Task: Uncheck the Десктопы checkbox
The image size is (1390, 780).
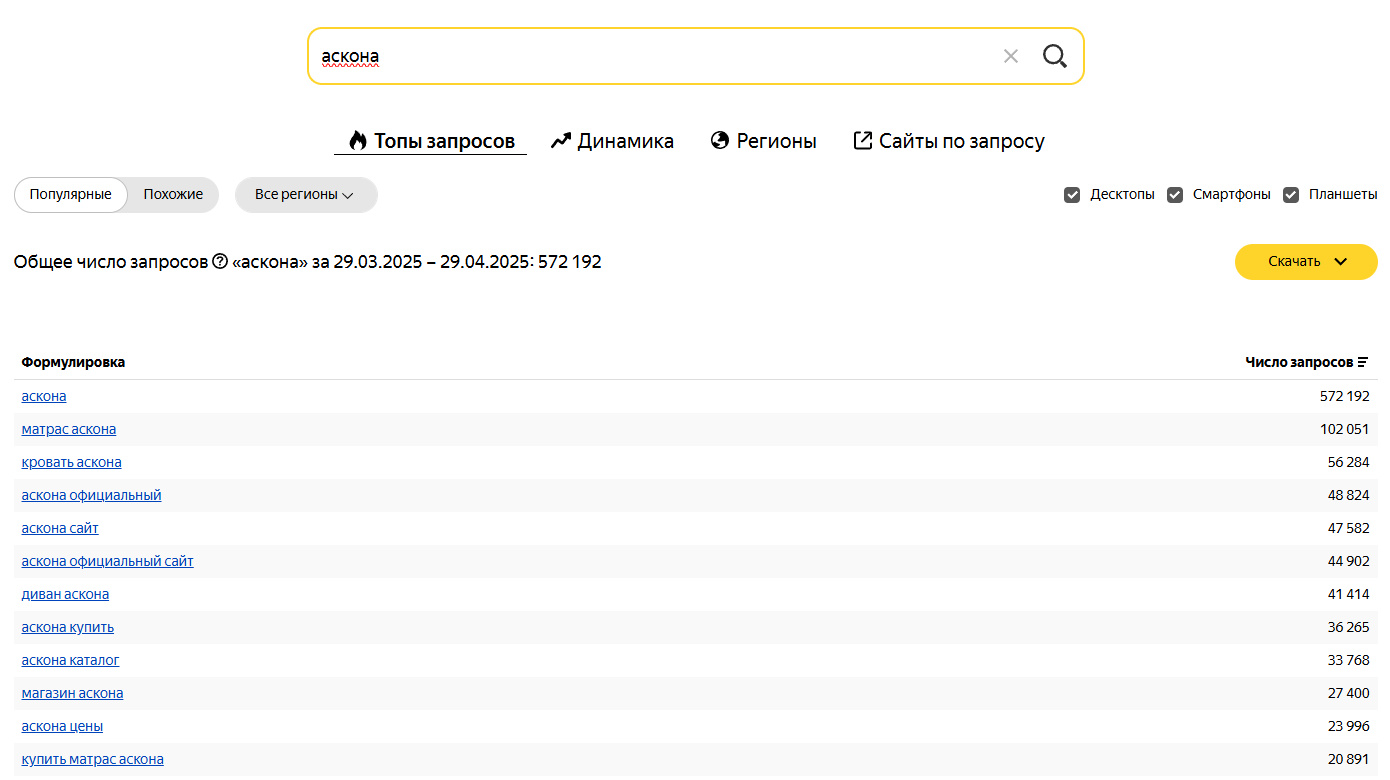Action: pos(1072,195)
